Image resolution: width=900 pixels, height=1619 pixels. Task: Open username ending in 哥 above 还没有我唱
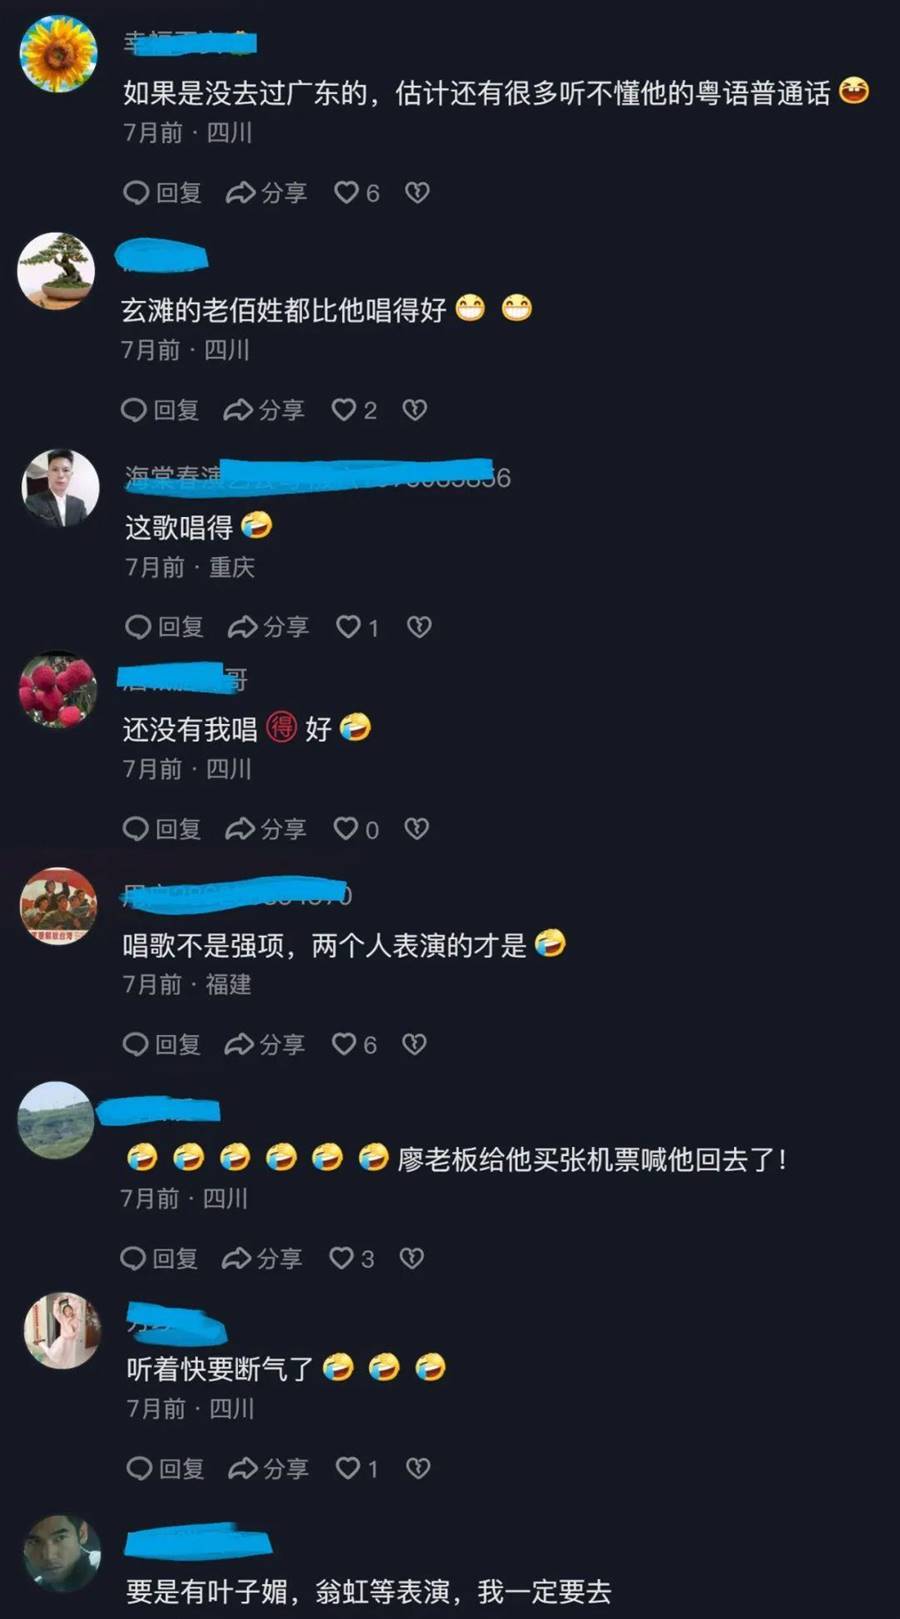tap(183, 679)
